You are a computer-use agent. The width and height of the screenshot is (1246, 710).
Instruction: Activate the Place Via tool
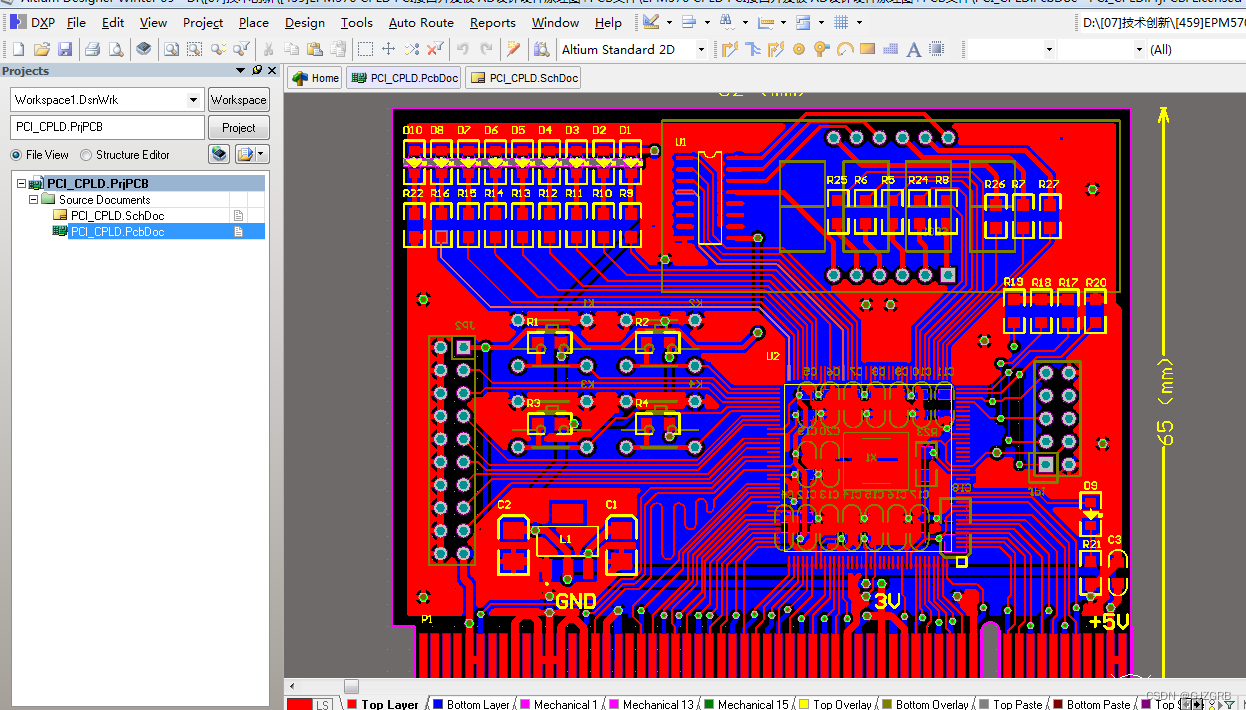point(822,48)
